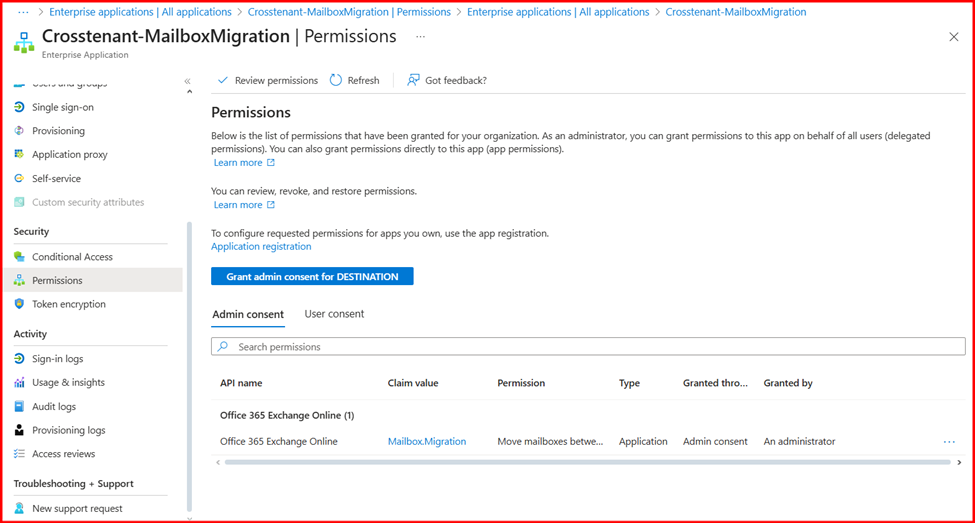This screenshot has height=523, width=975.
Task: Open the ellipsis menu beside the page title
Action: tap(420, 37)
